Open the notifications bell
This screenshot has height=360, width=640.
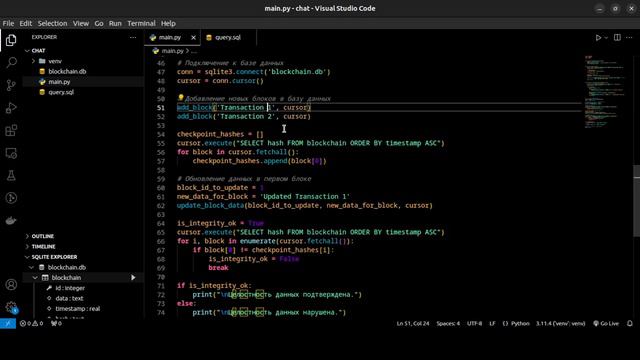630,324
